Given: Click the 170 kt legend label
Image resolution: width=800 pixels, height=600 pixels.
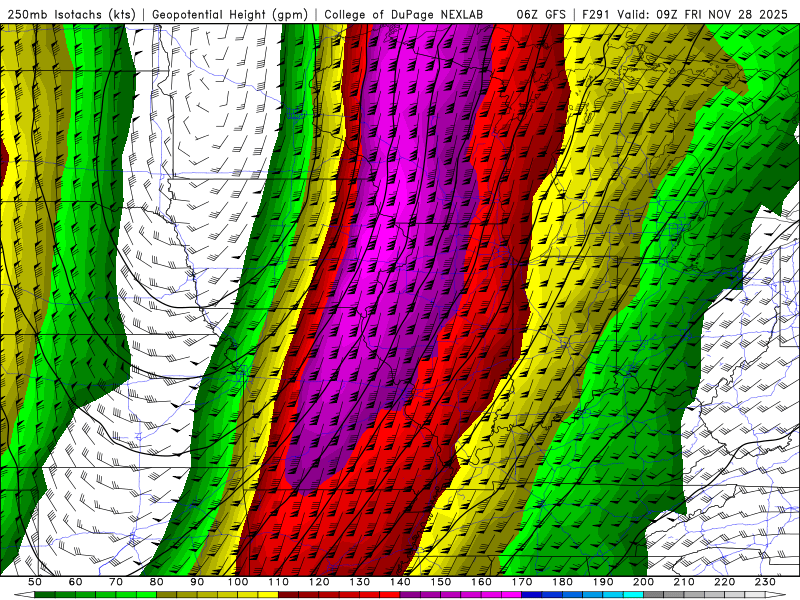Looking at the screenshot, I should click(x=522, y=582).
